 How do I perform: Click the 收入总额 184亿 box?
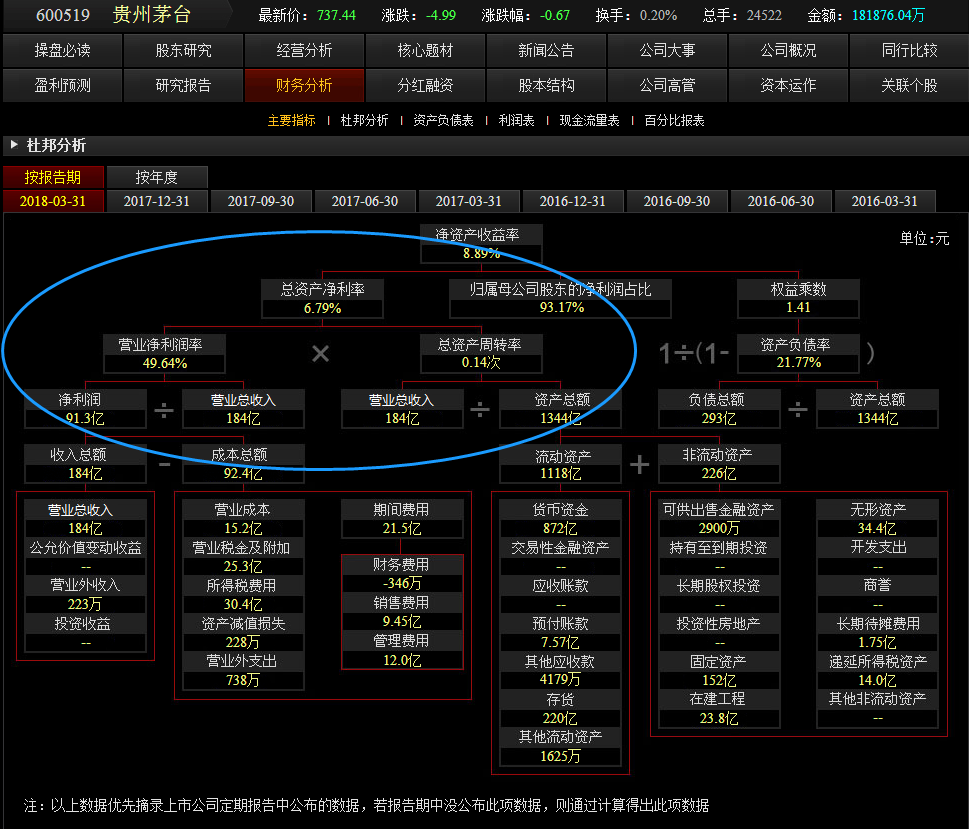pos(85,464)
